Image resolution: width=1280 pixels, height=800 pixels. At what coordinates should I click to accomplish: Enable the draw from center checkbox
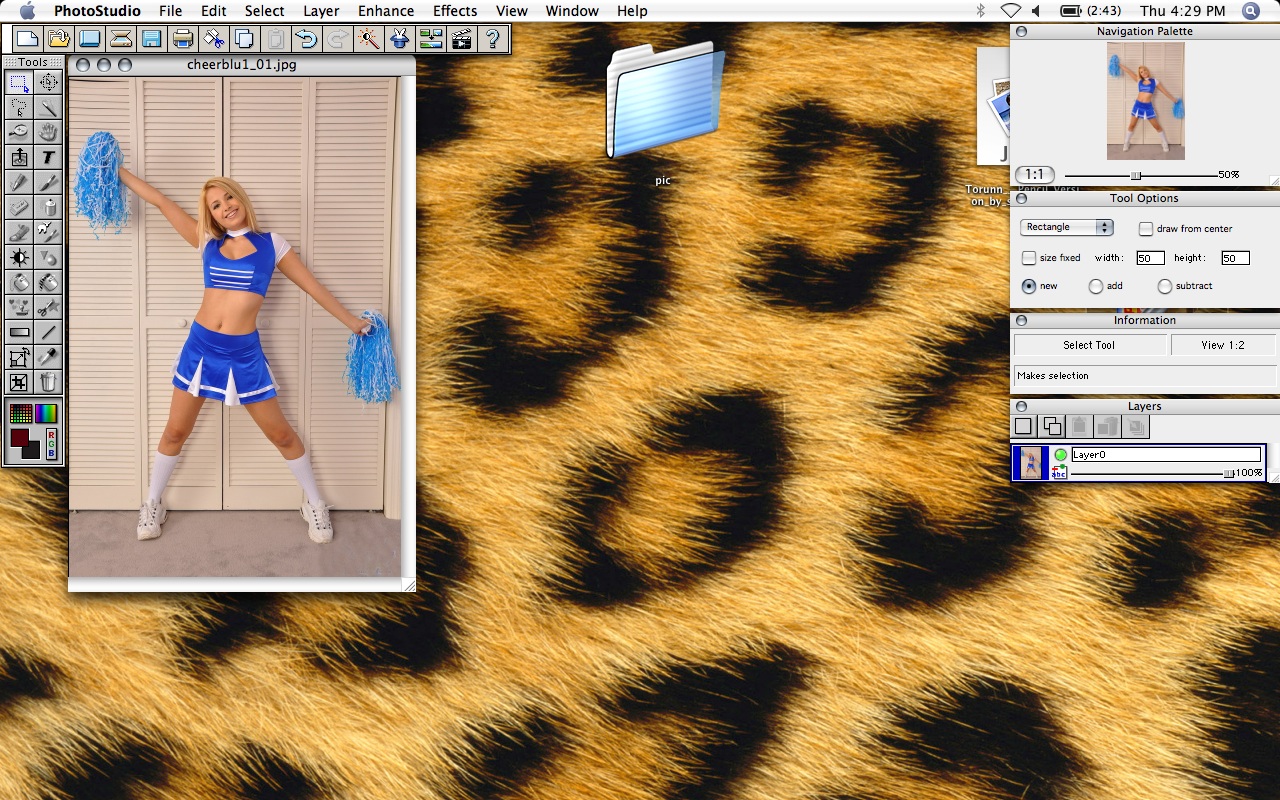pyautogui.click(x=1146, y=229)
